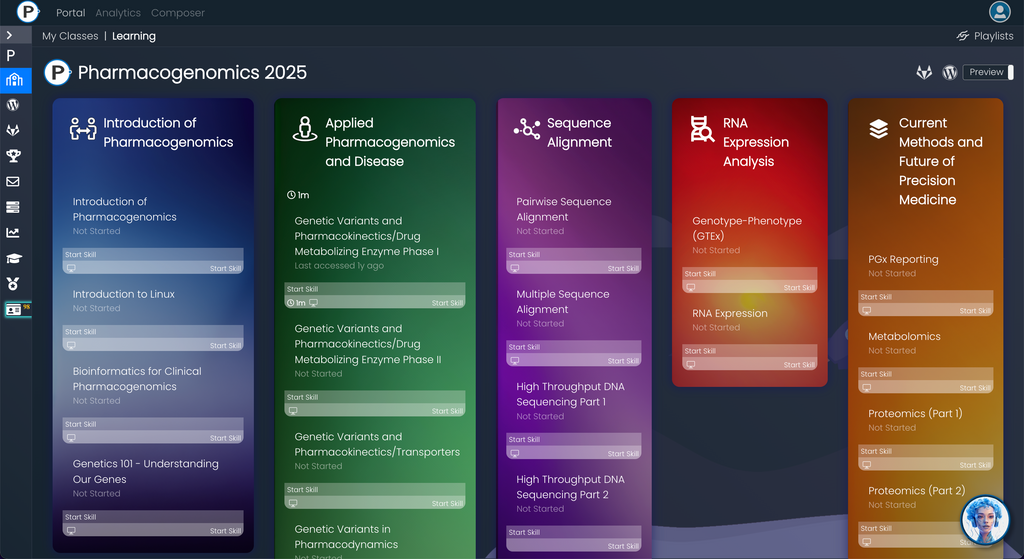The height and width of the screenshot is (559, 1024).
Task: Open the RNA Expression Analysis module title
Action: coord(756,142)
